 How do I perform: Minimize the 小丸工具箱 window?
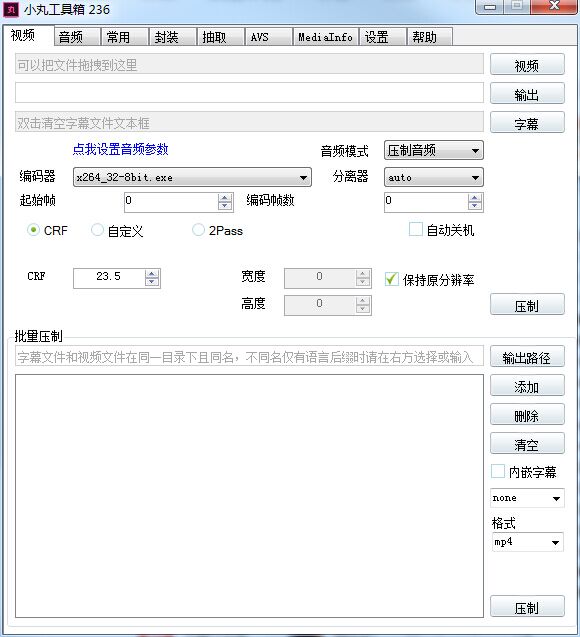[490, 6]
